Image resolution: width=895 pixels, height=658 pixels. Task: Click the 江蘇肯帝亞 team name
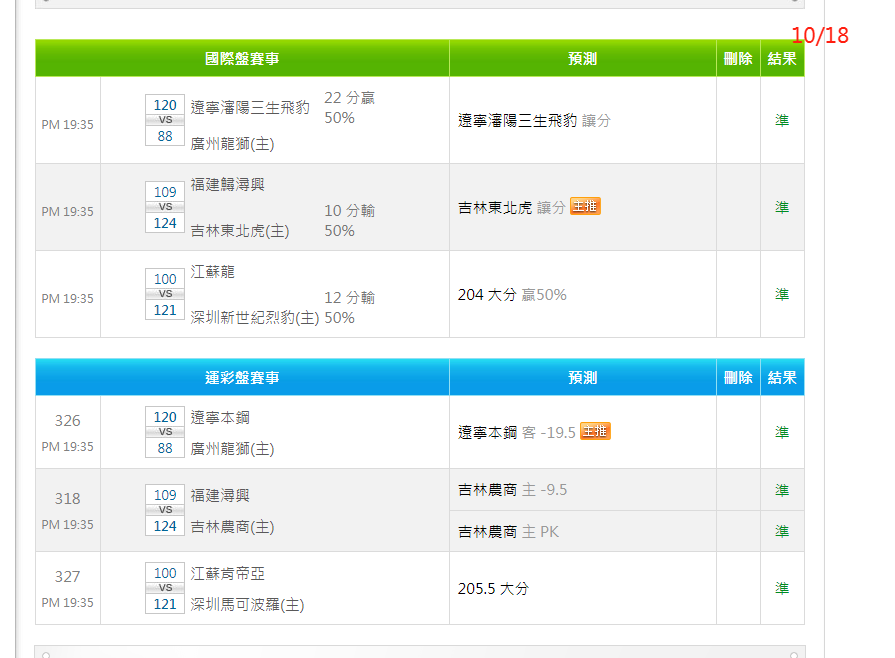tap(228, 574)
